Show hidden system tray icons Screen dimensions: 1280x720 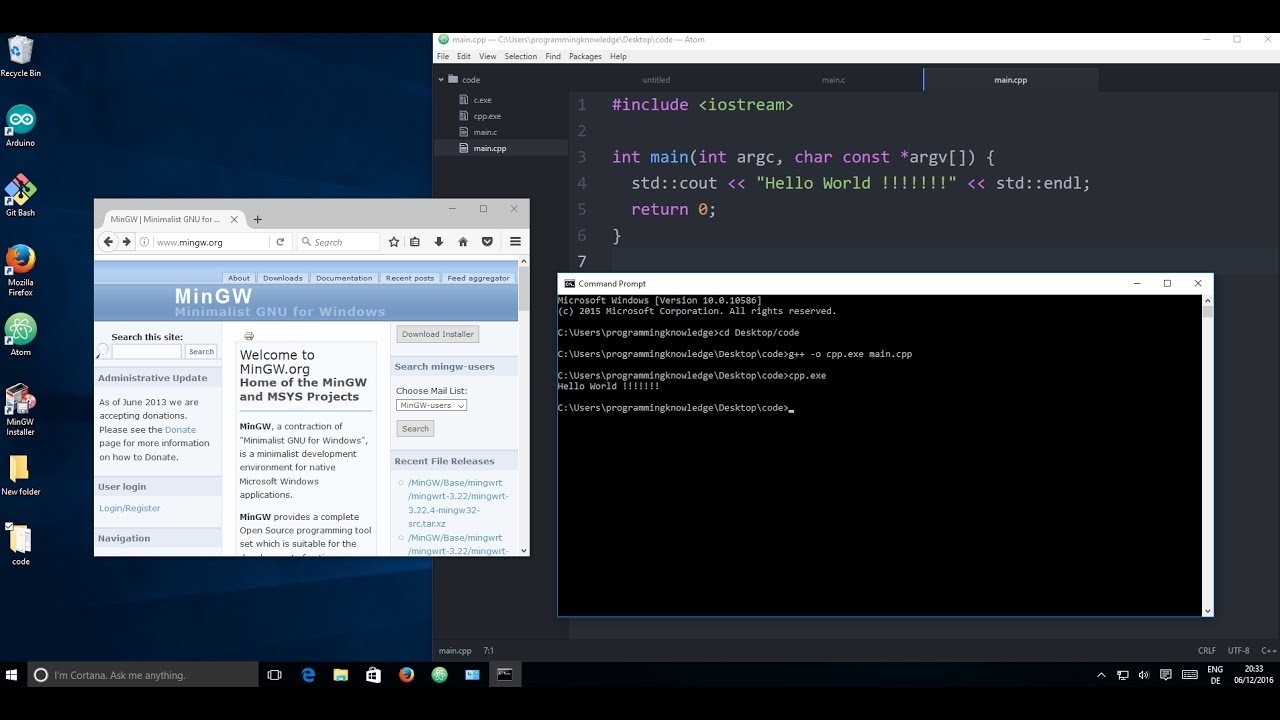pyautogui.click(x=1101, y=675)
